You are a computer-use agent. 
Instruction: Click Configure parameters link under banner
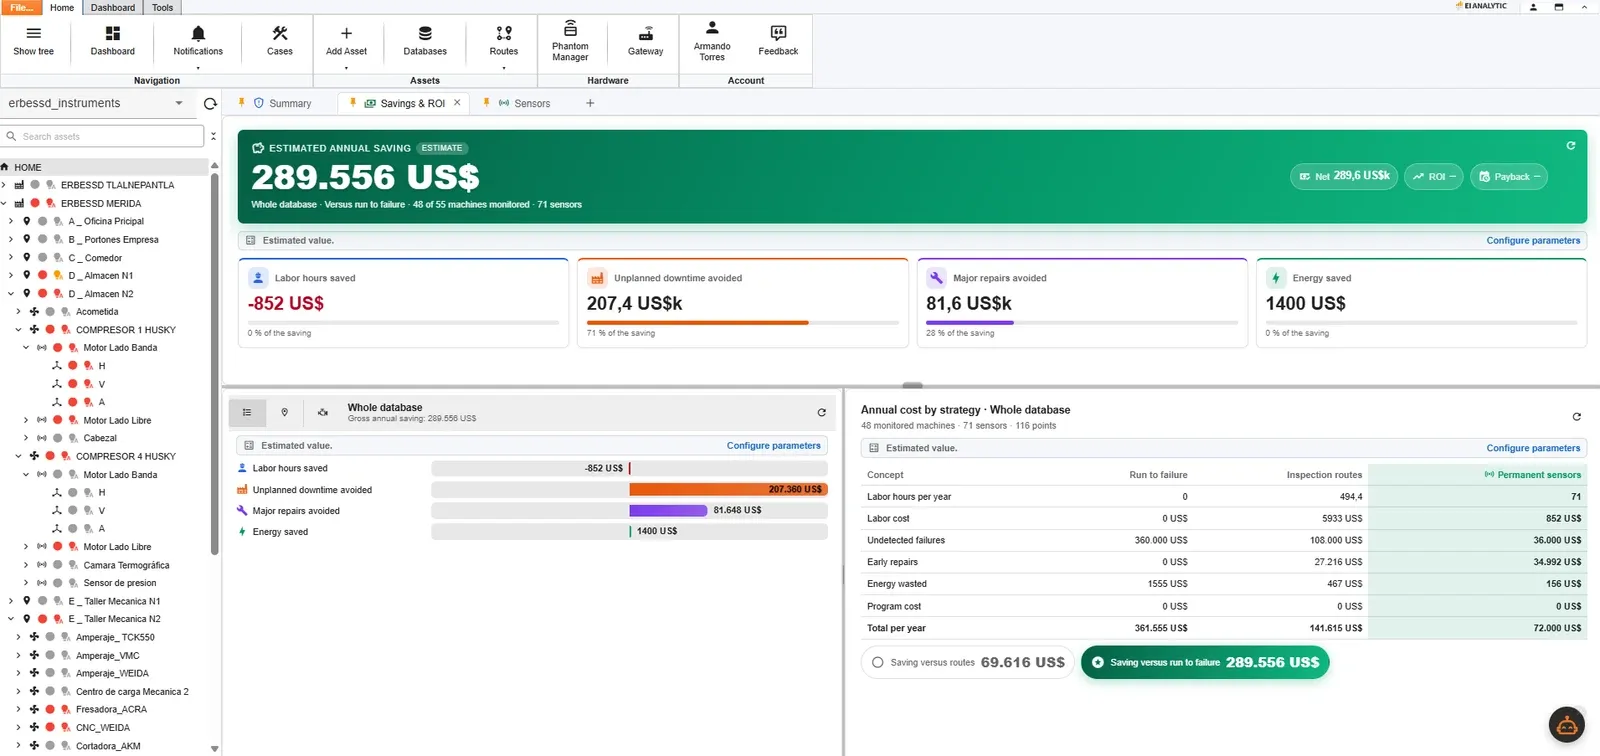[x=1533, y=241]
